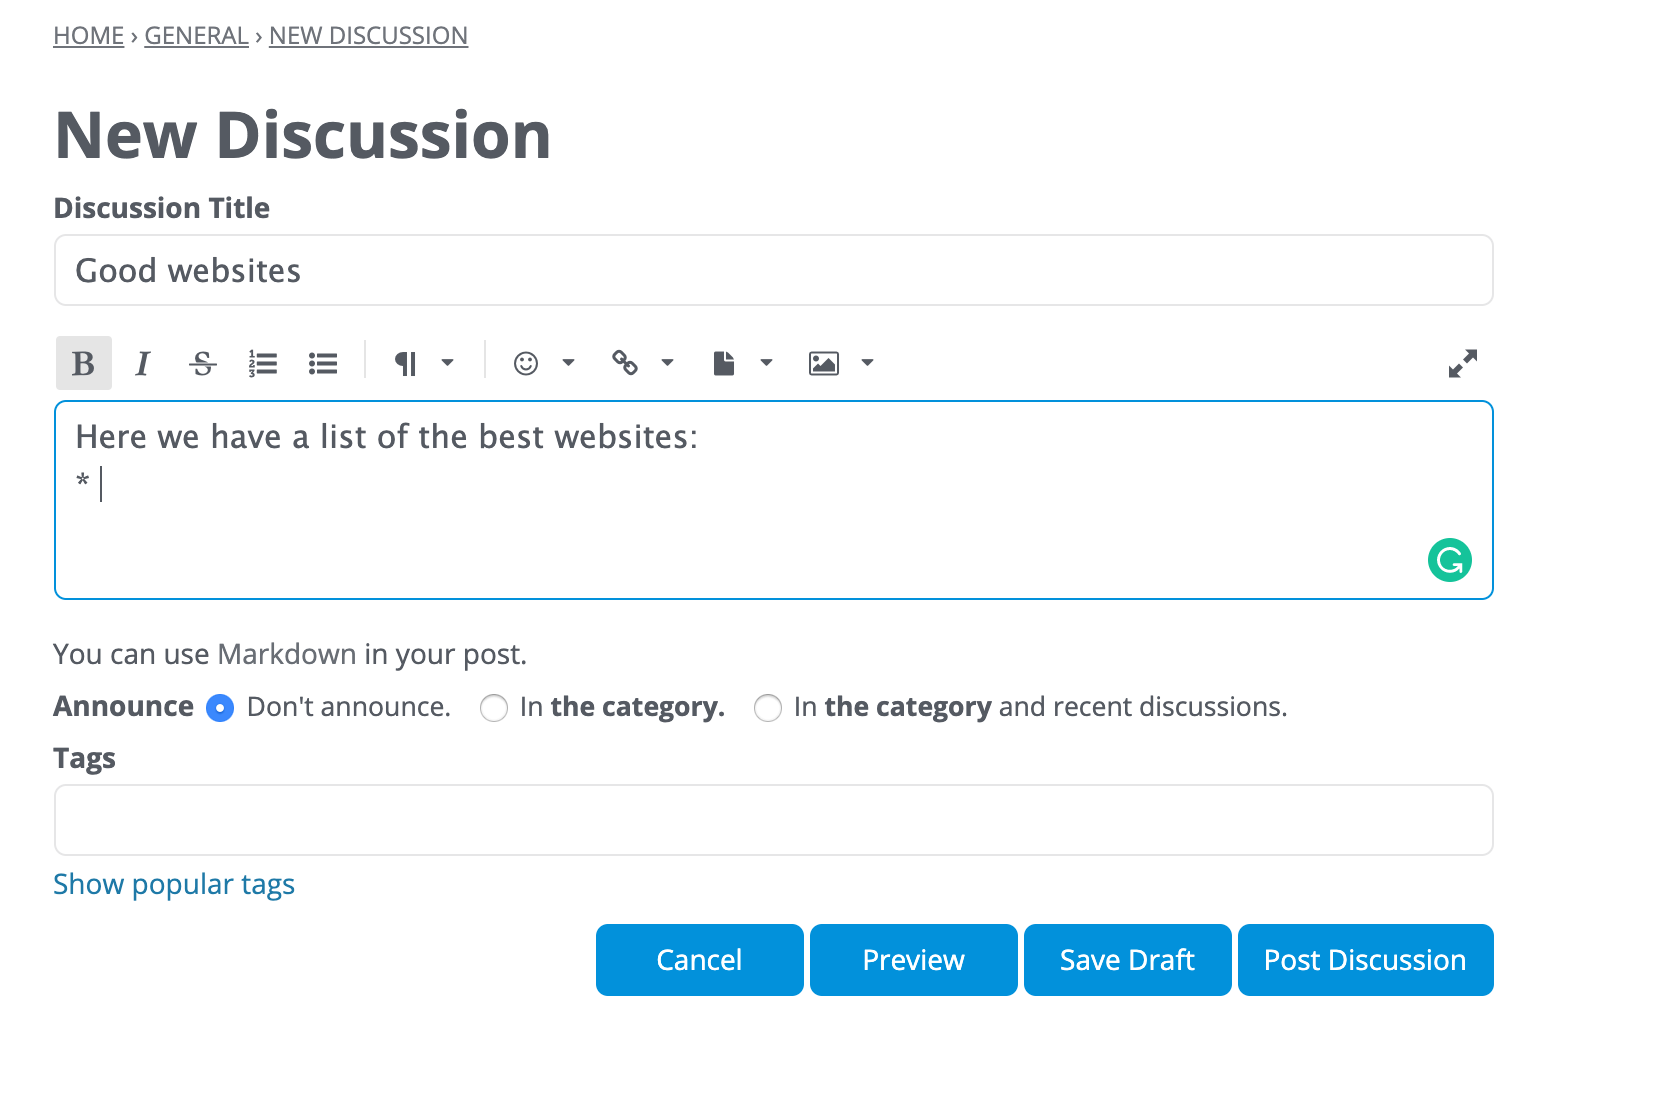1670x1112 pixels.
Task: Announce in category and recent discussions
Action: point(768,707)
